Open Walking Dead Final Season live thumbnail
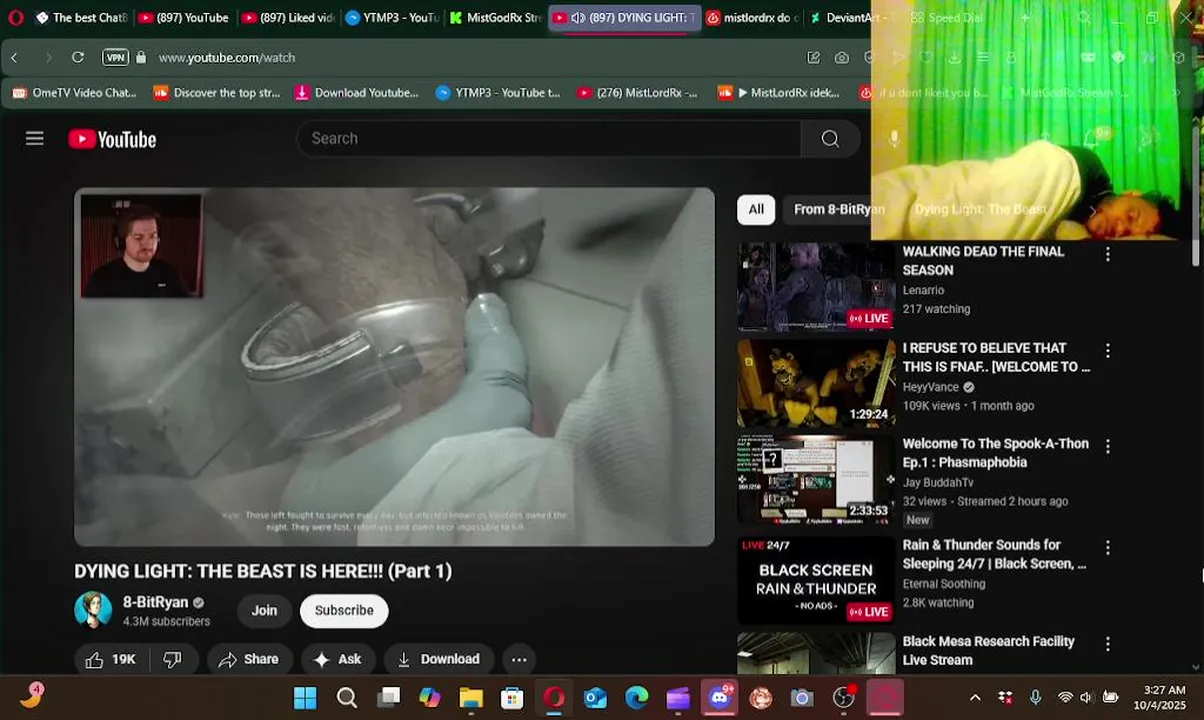The width and height of the screenshot is (1204, 720). (x=816, y=287)
